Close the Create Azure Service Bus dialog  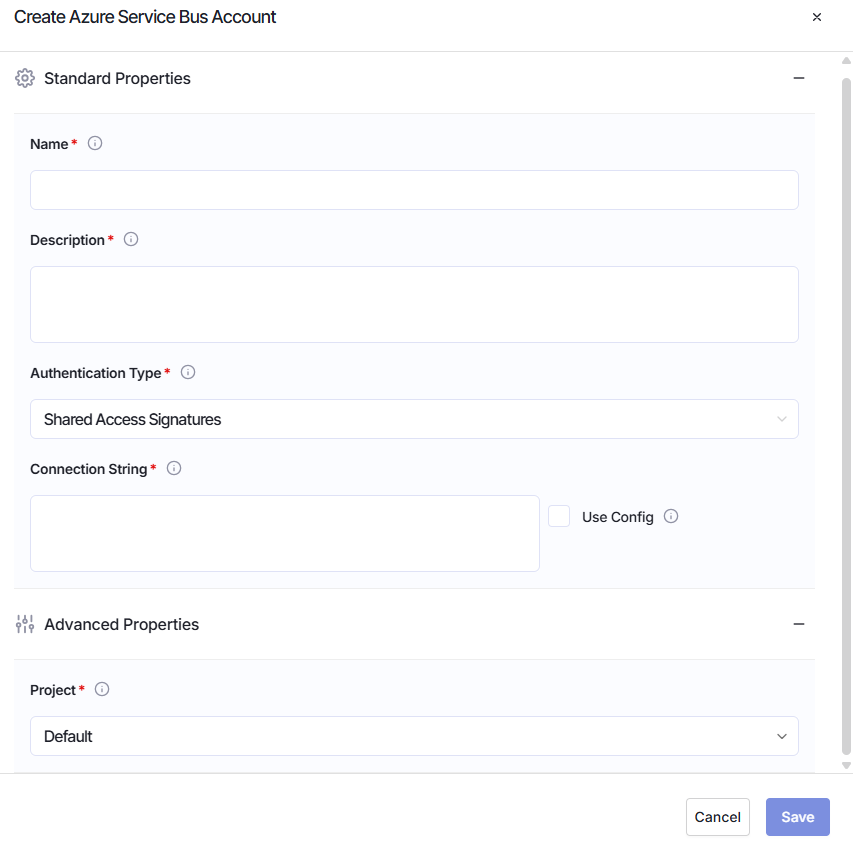coord(817,17)
